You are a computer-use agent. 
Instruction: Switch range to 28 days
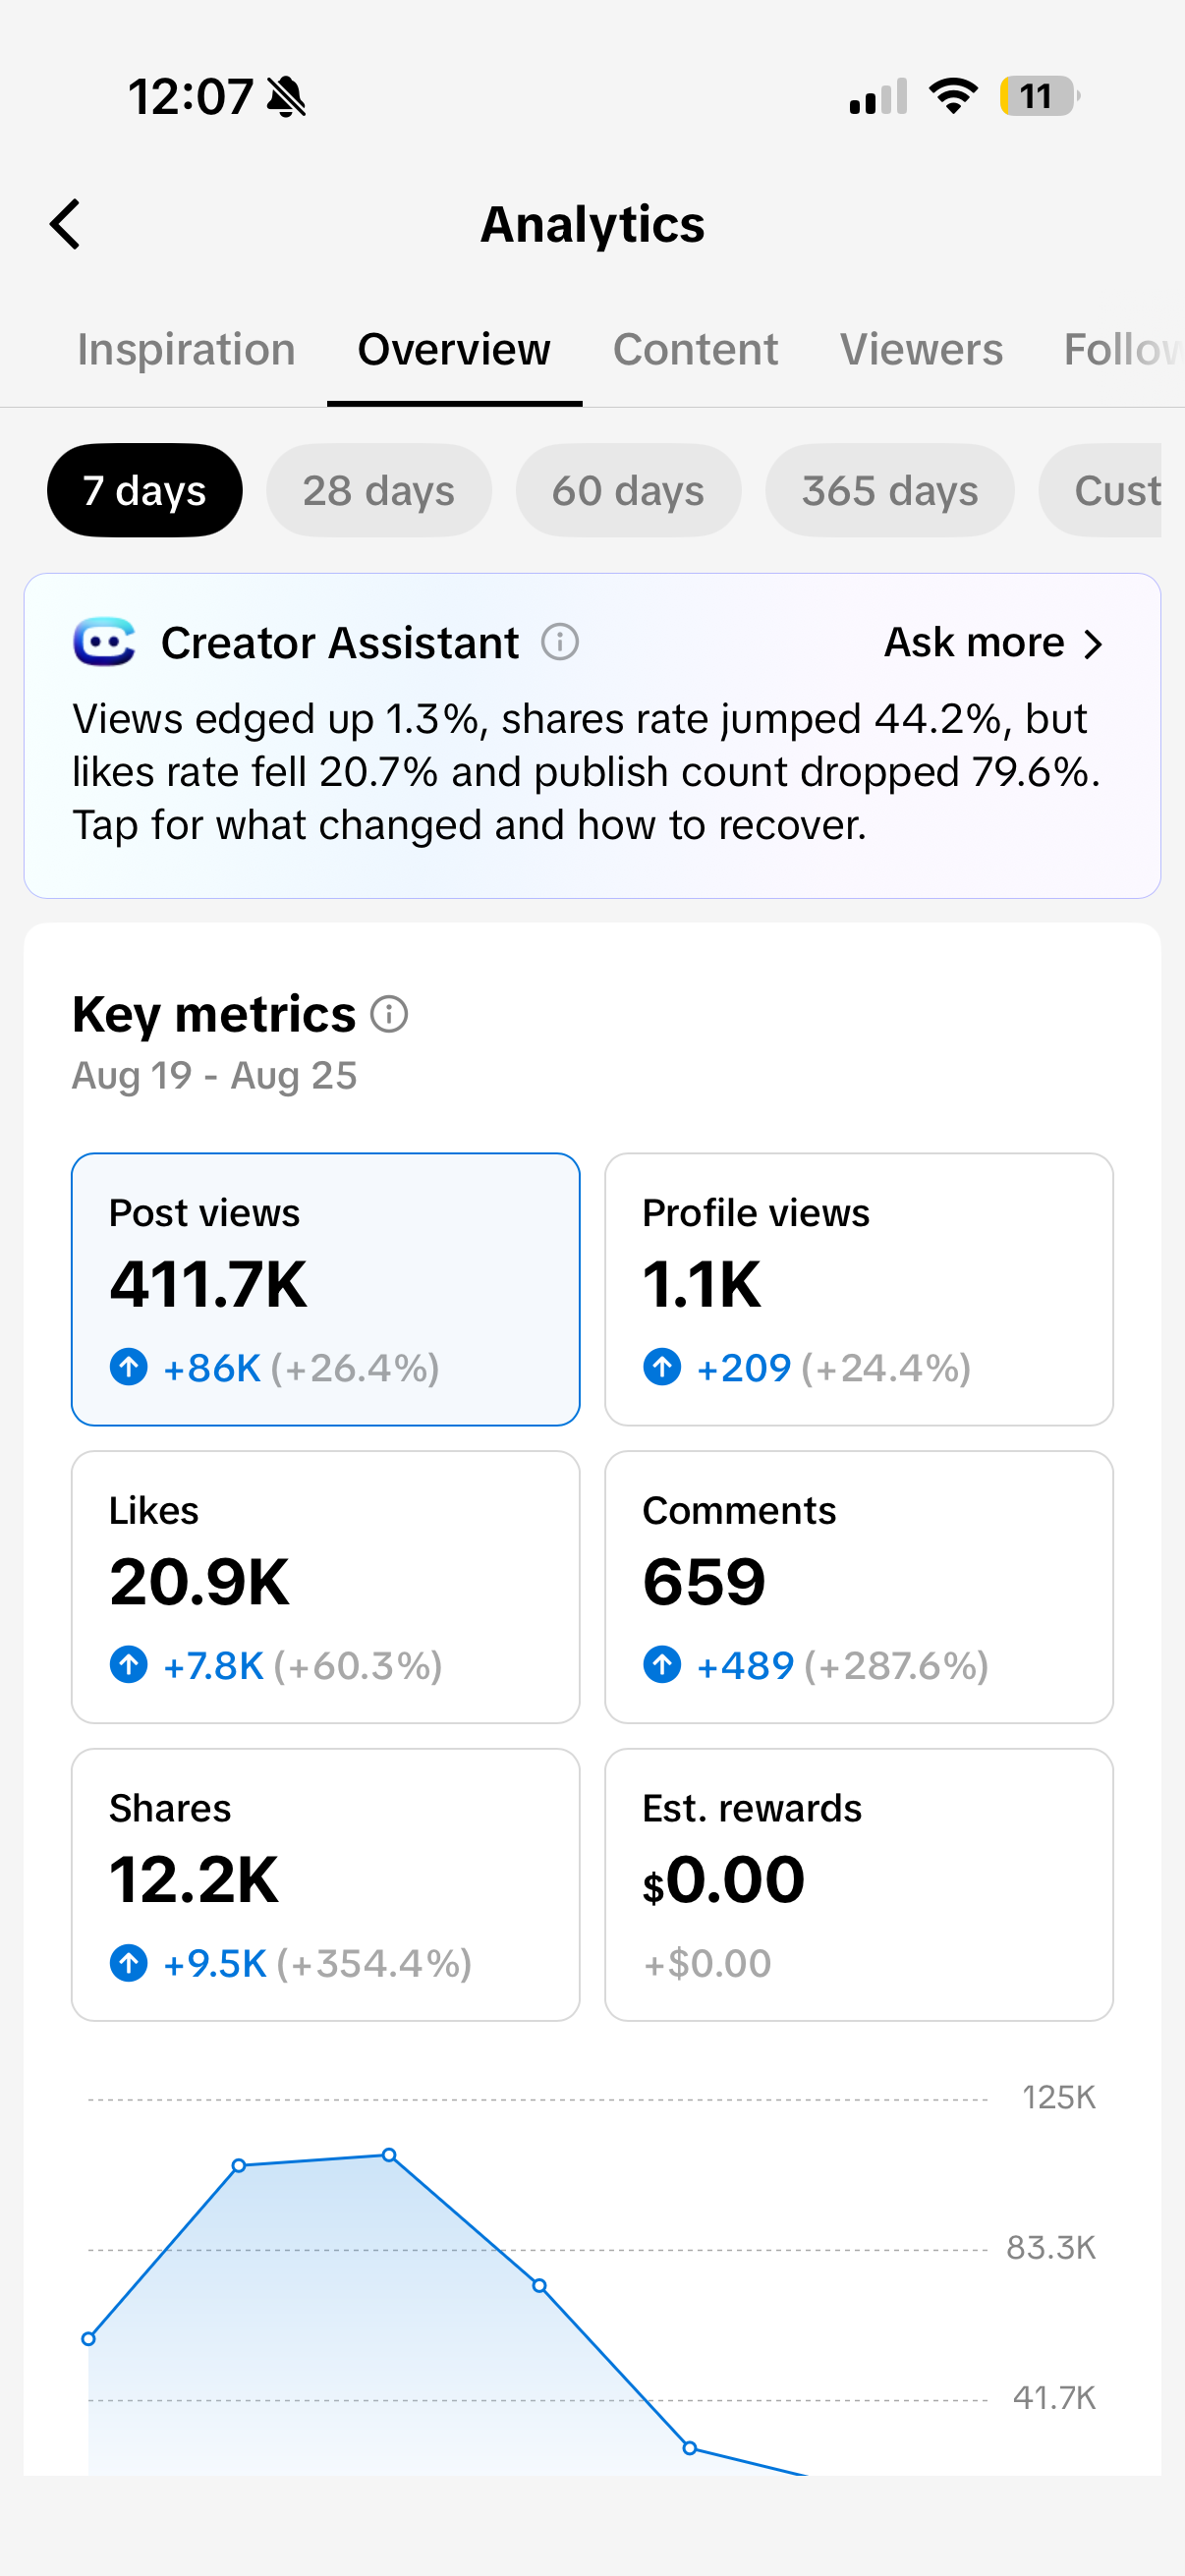point(379,490)
